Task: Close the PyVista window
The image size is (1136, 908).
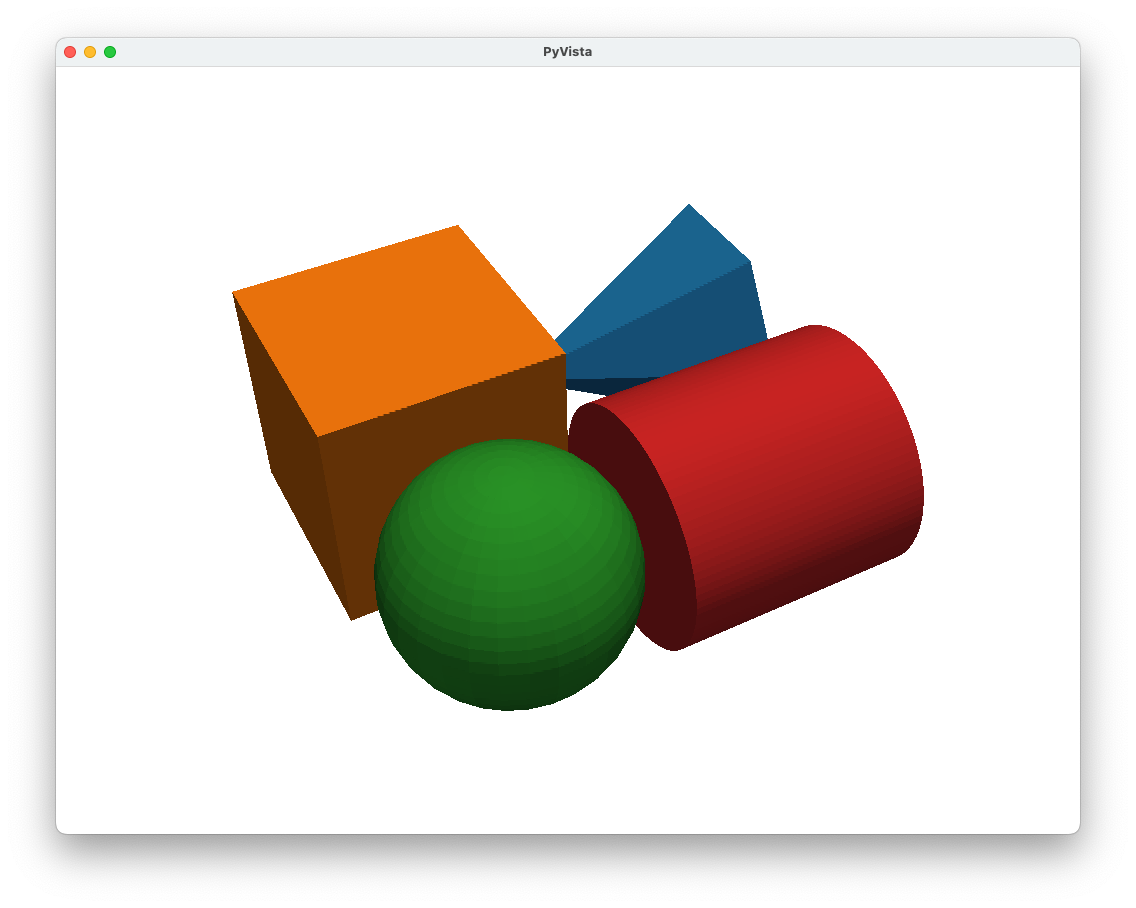Action: coord(69,51)
